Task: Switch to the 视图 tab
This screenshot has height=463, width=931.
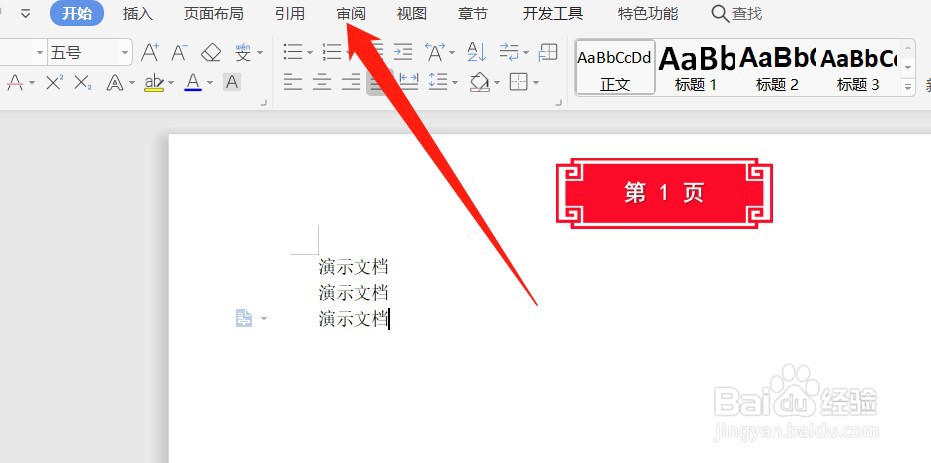Action: pyautogui.click(x=411, y=13)
